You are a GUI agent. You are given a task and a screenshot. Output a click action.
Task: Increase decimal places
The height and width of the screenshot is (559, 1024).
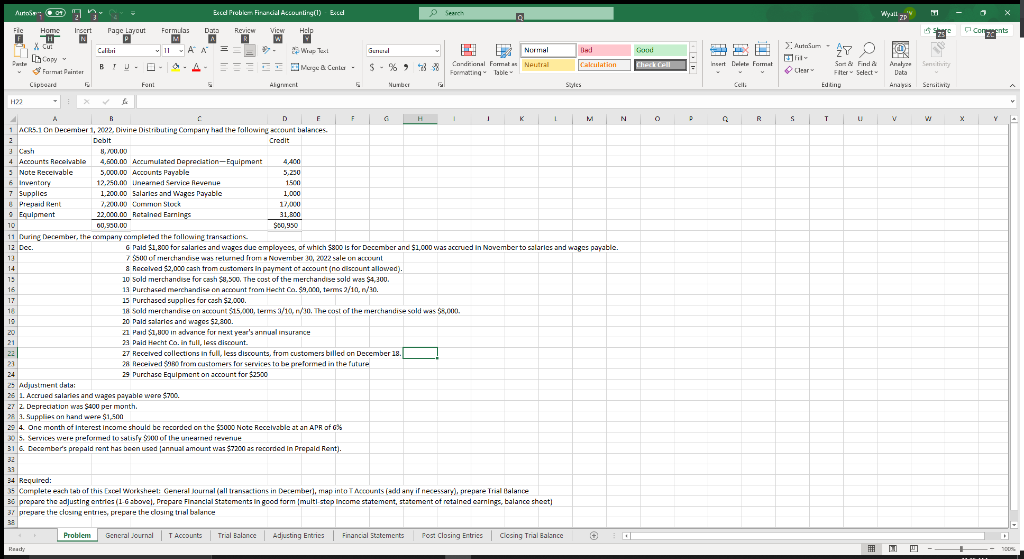pyautogui.click(x=423, y=67)
